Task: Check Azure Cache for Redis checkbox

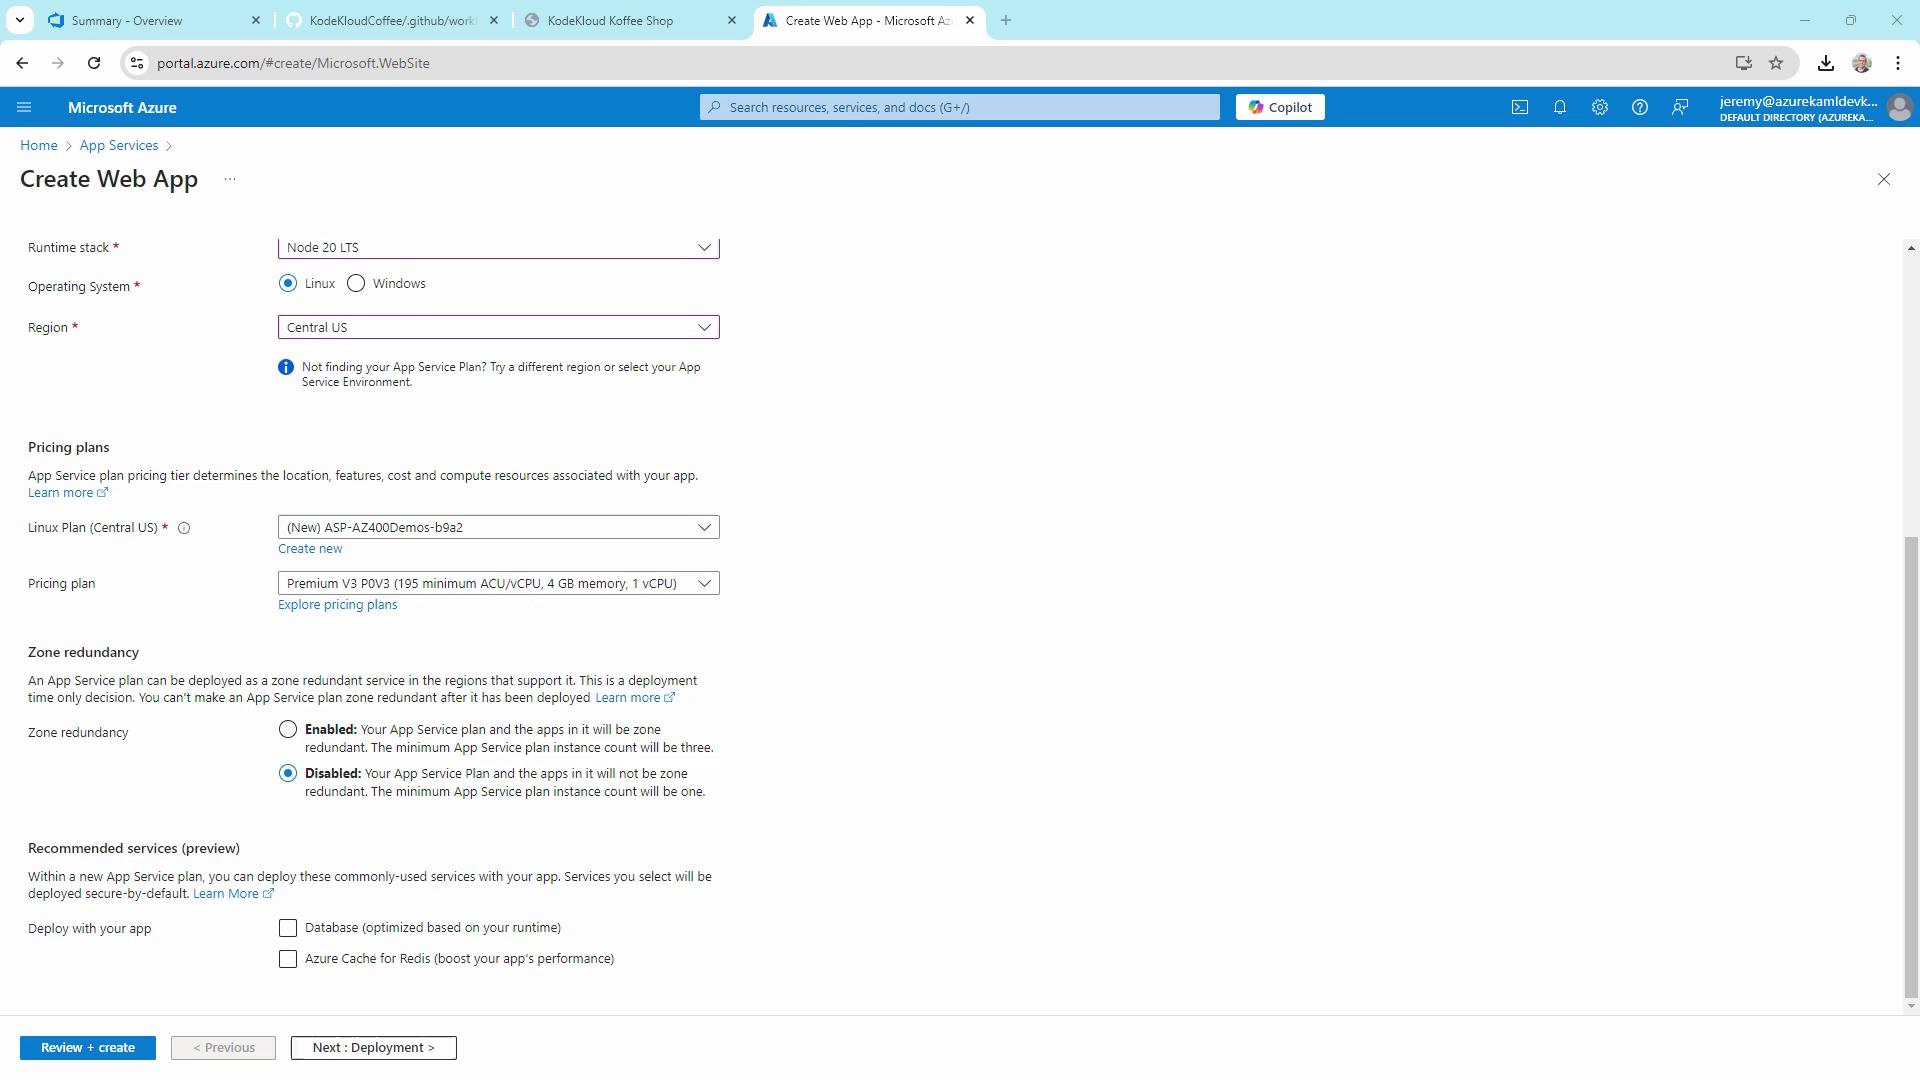Action: coord(288,959)
